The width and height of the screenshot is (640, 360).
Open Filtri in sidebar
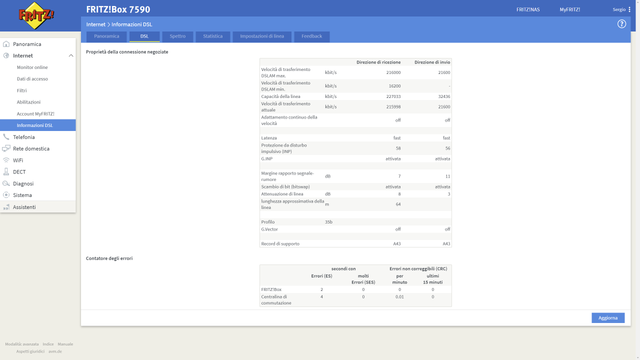pos(22,91)
